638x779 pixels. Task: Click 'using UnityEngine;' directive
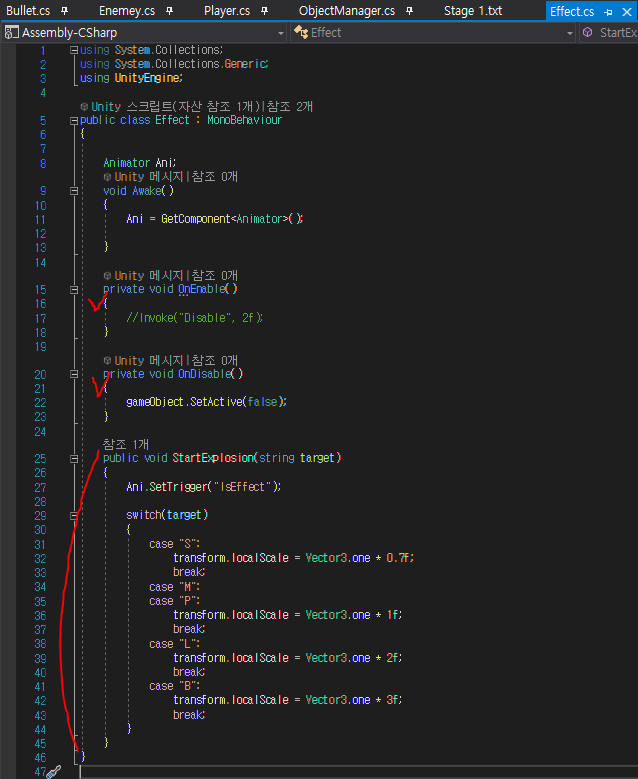pyautogui.click(x=131, y=78)
